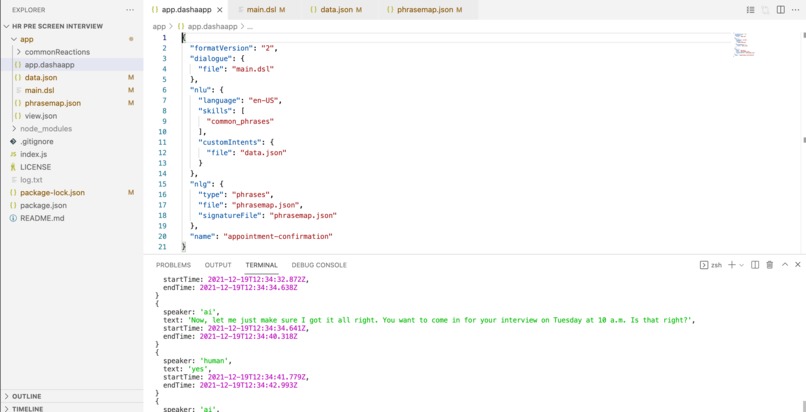806x412 pixels.
Task: Select the TERMINAL panel tab
Action: [262, 265]
